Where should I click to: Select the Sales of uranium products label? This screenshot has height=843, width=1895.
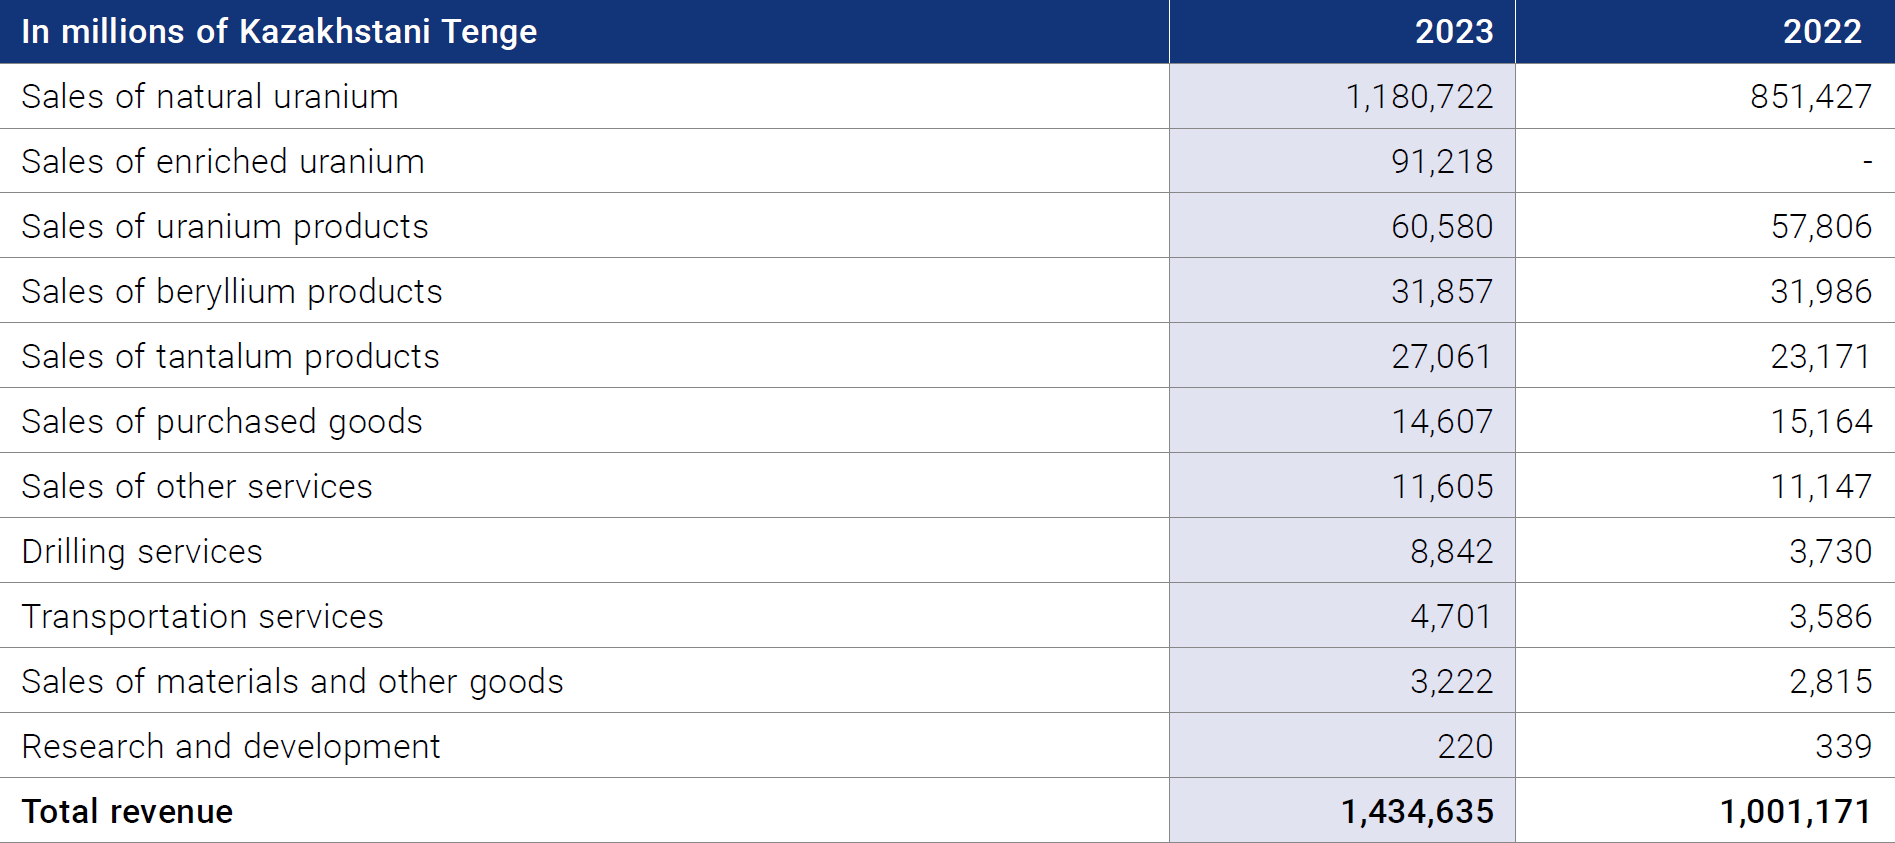225,227
